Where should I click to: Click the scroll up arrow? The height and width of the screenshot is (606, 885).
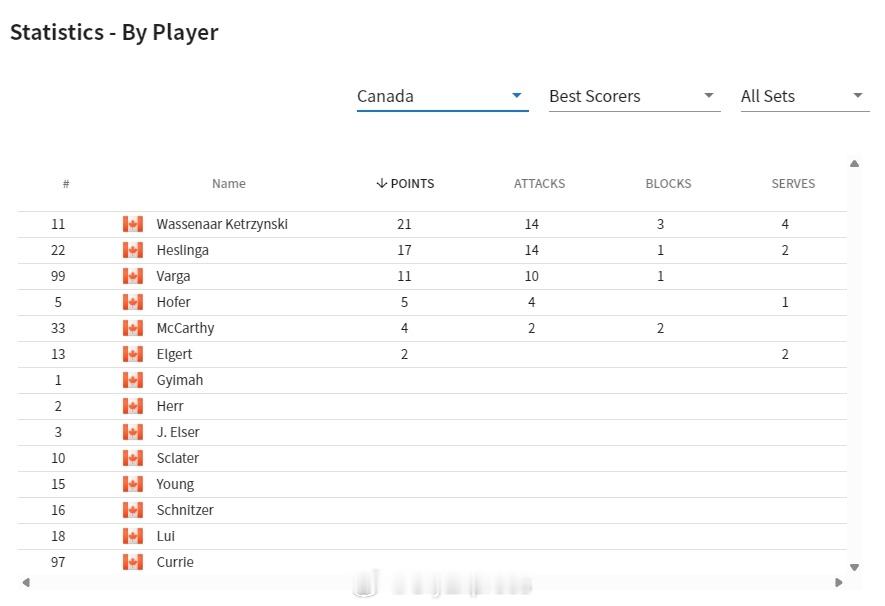click(x=855, y=164)
